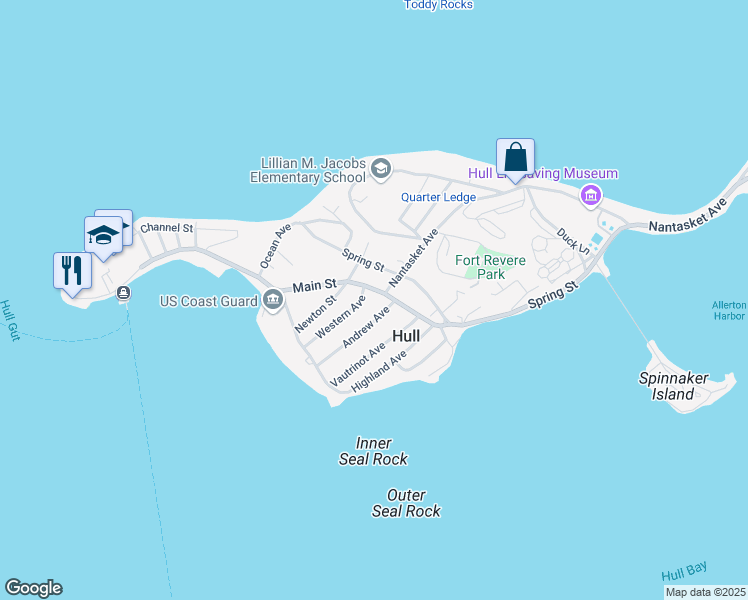Viewport: 748px width, 600px height.
Task: Click the Outer Seal Rock label
Action: pos(406,503)
